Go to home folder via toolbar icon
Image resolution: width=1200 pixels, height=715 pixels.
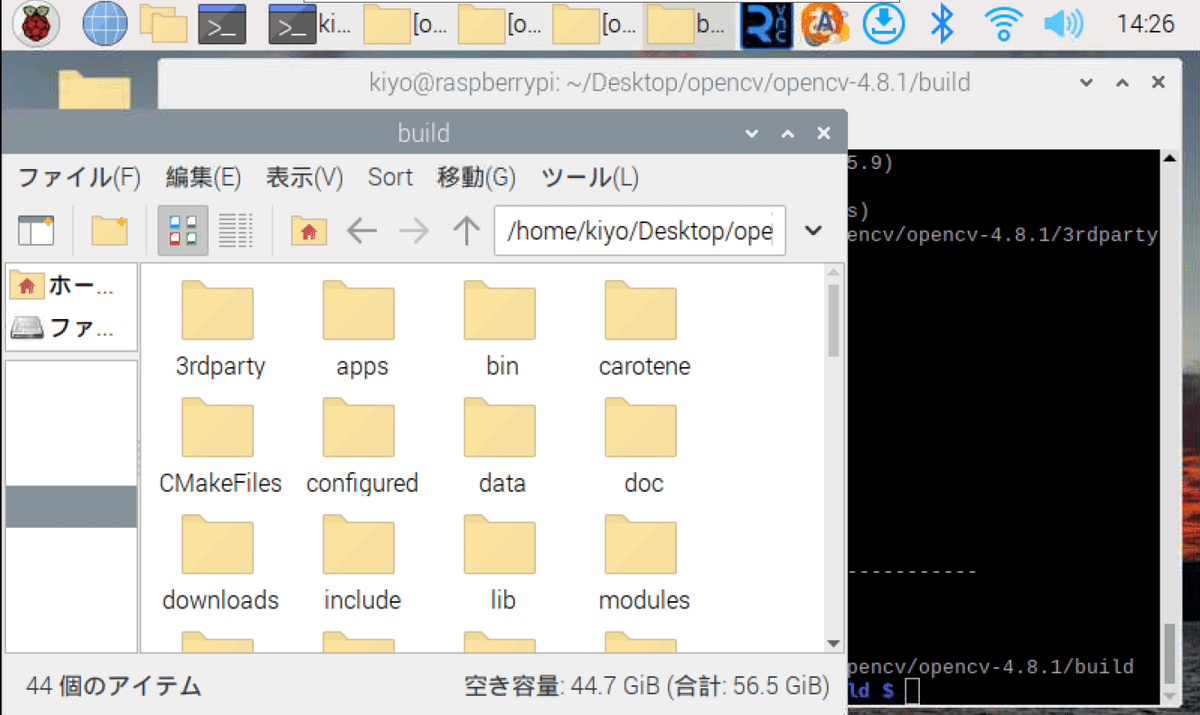point(309,231)
